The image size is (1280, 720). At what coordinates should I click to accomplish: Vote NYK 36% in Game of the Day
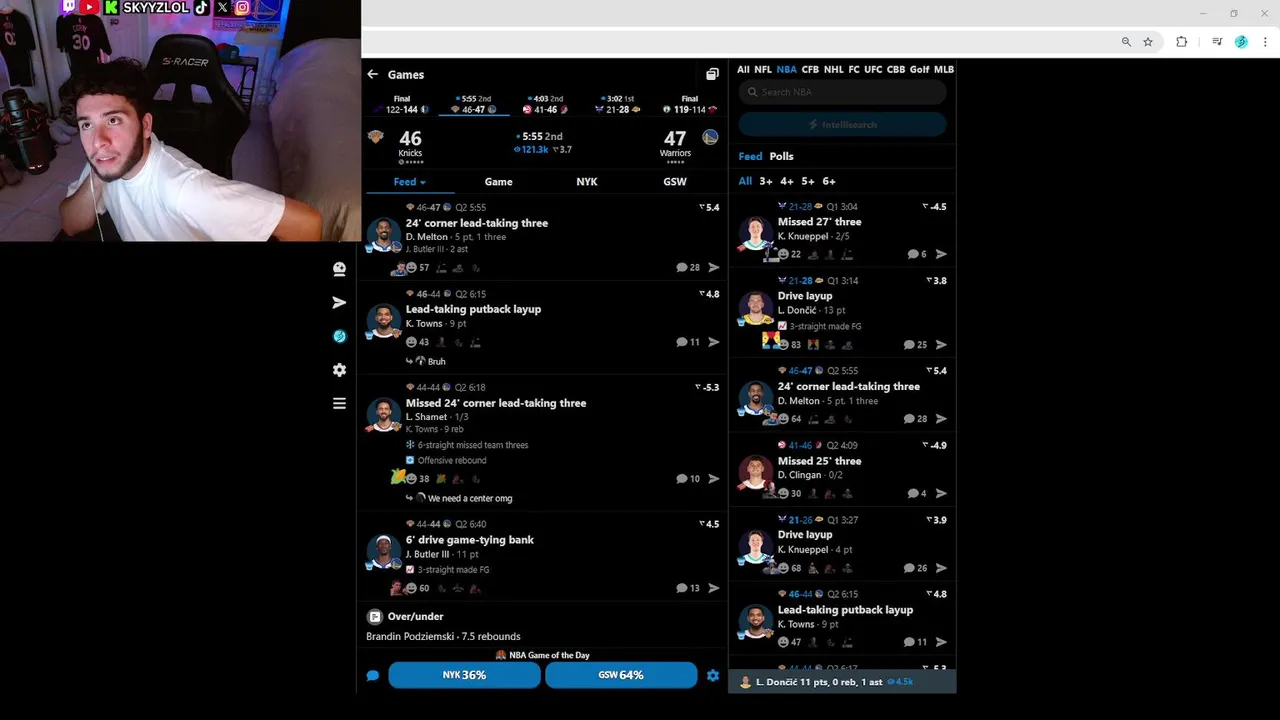[464, 675]
